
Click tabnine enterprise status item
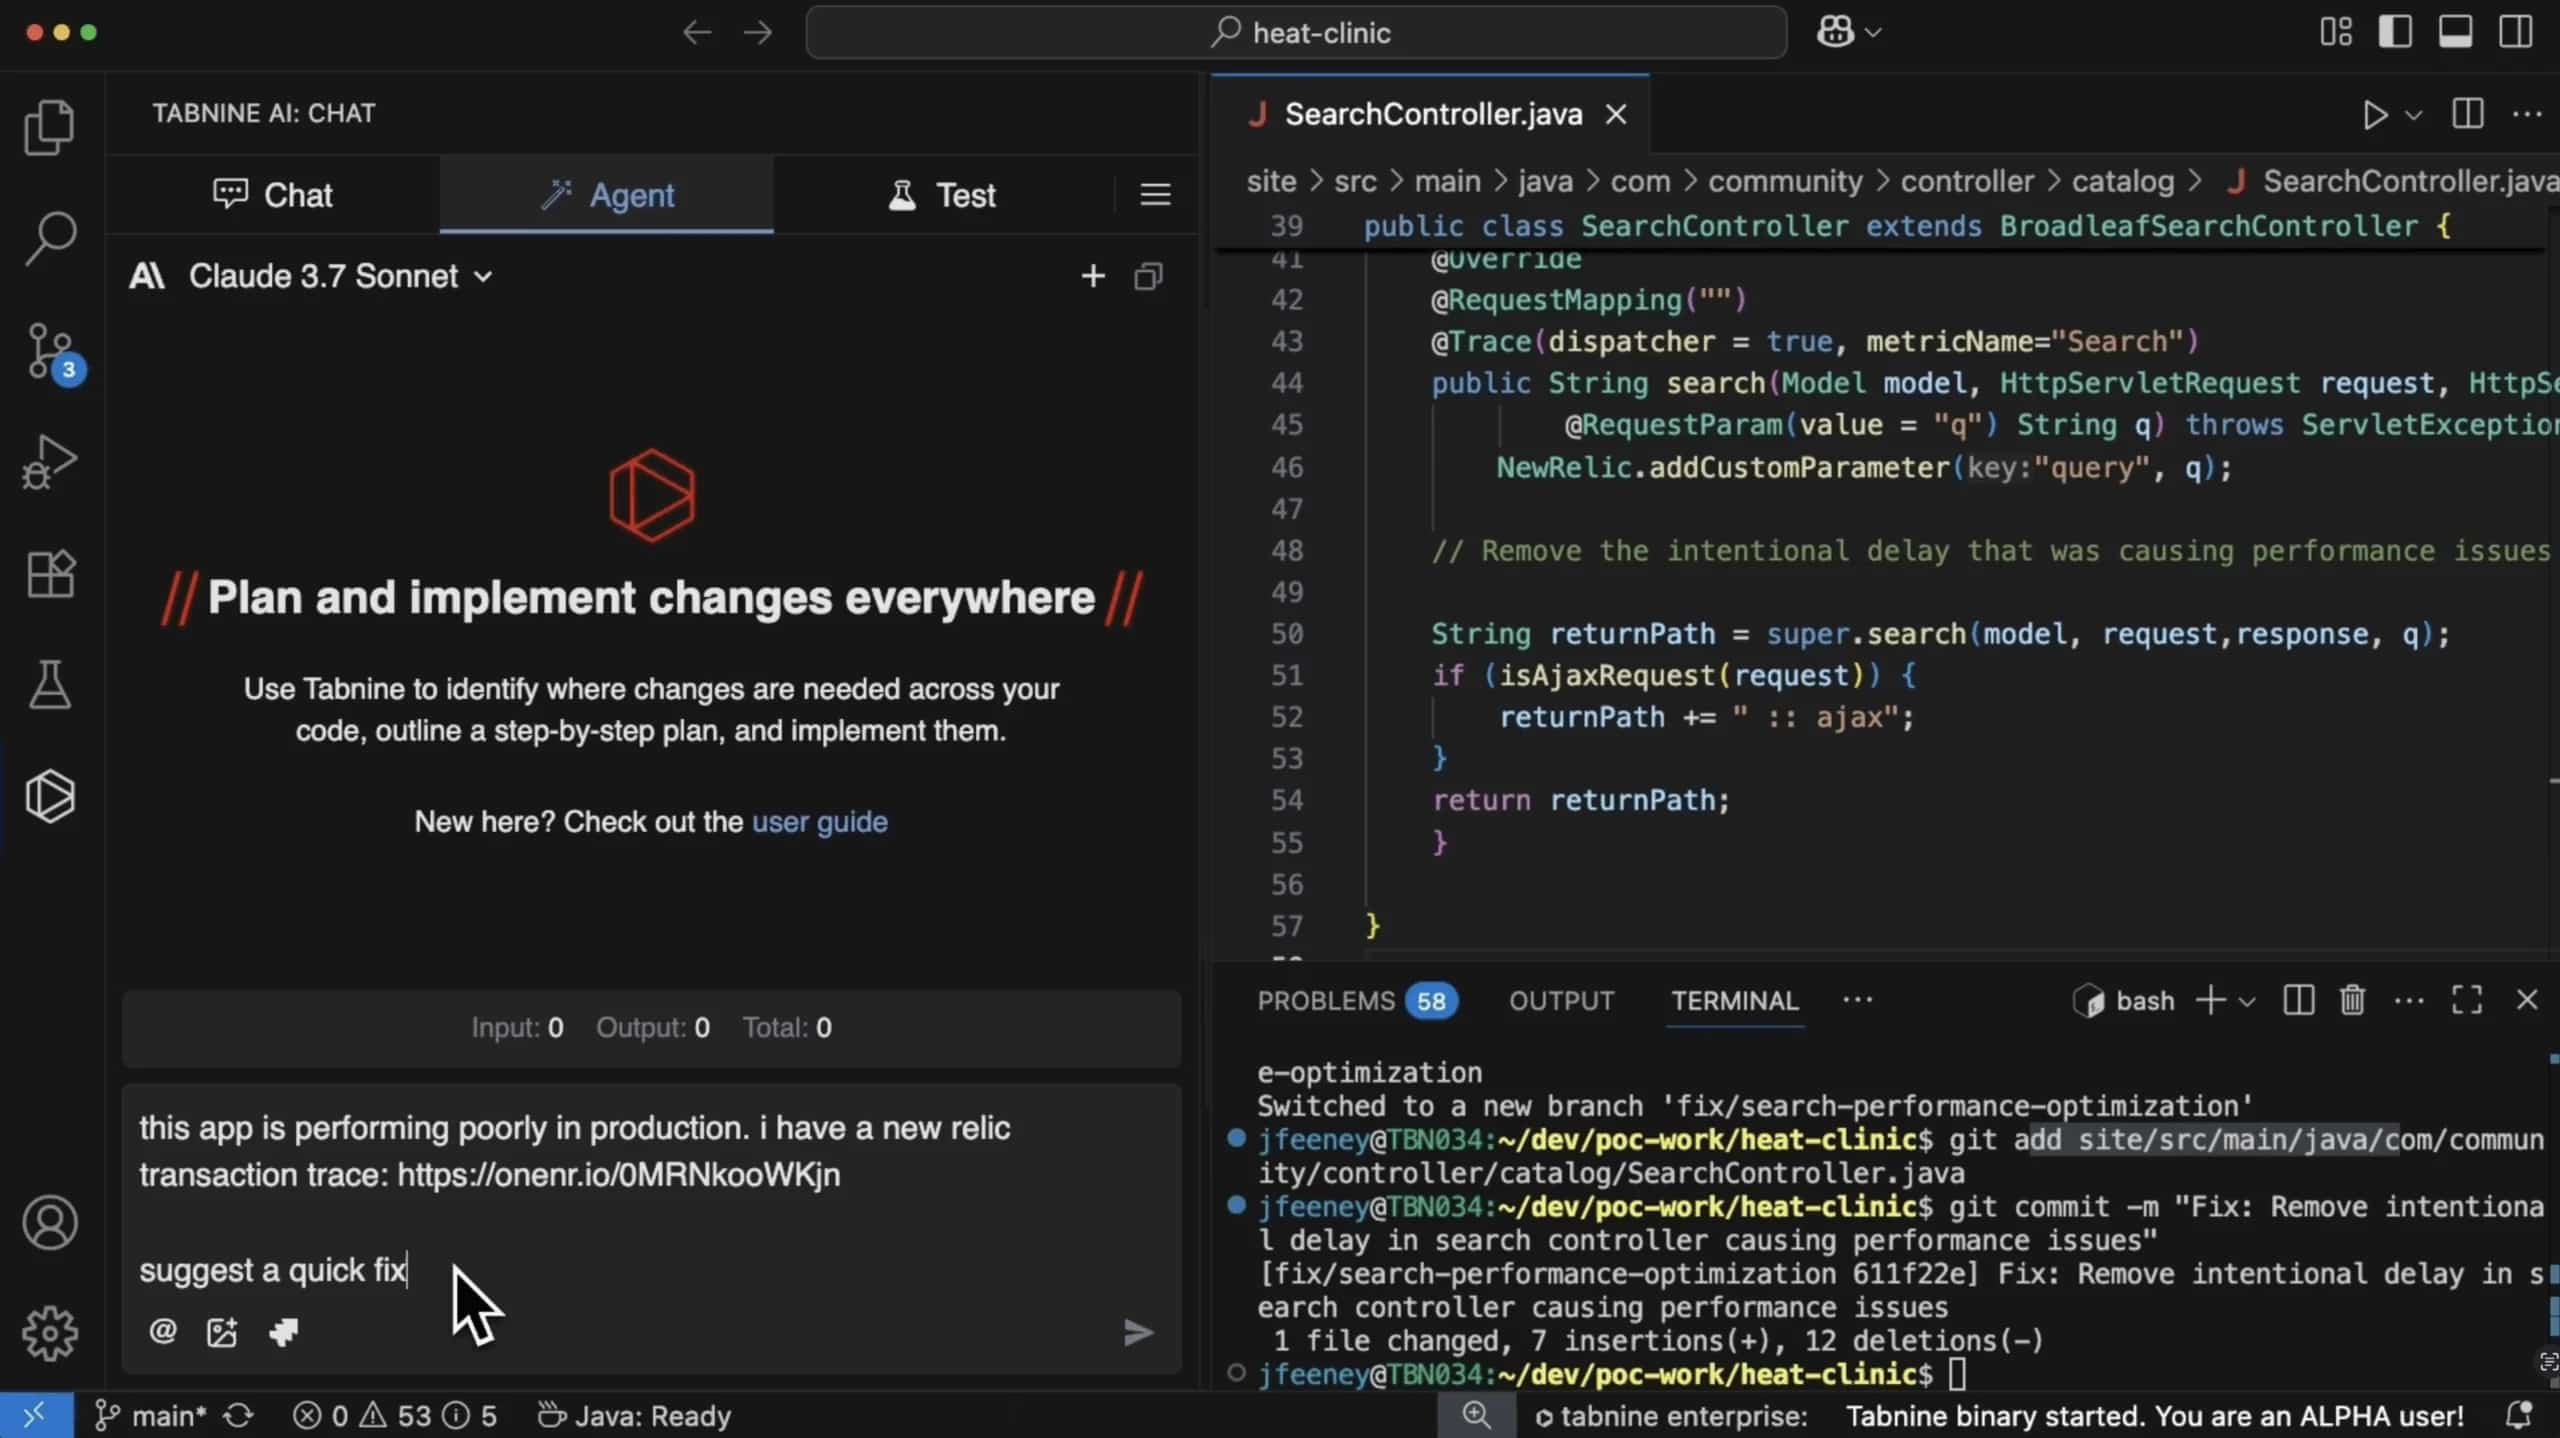coord(1672,1415)
